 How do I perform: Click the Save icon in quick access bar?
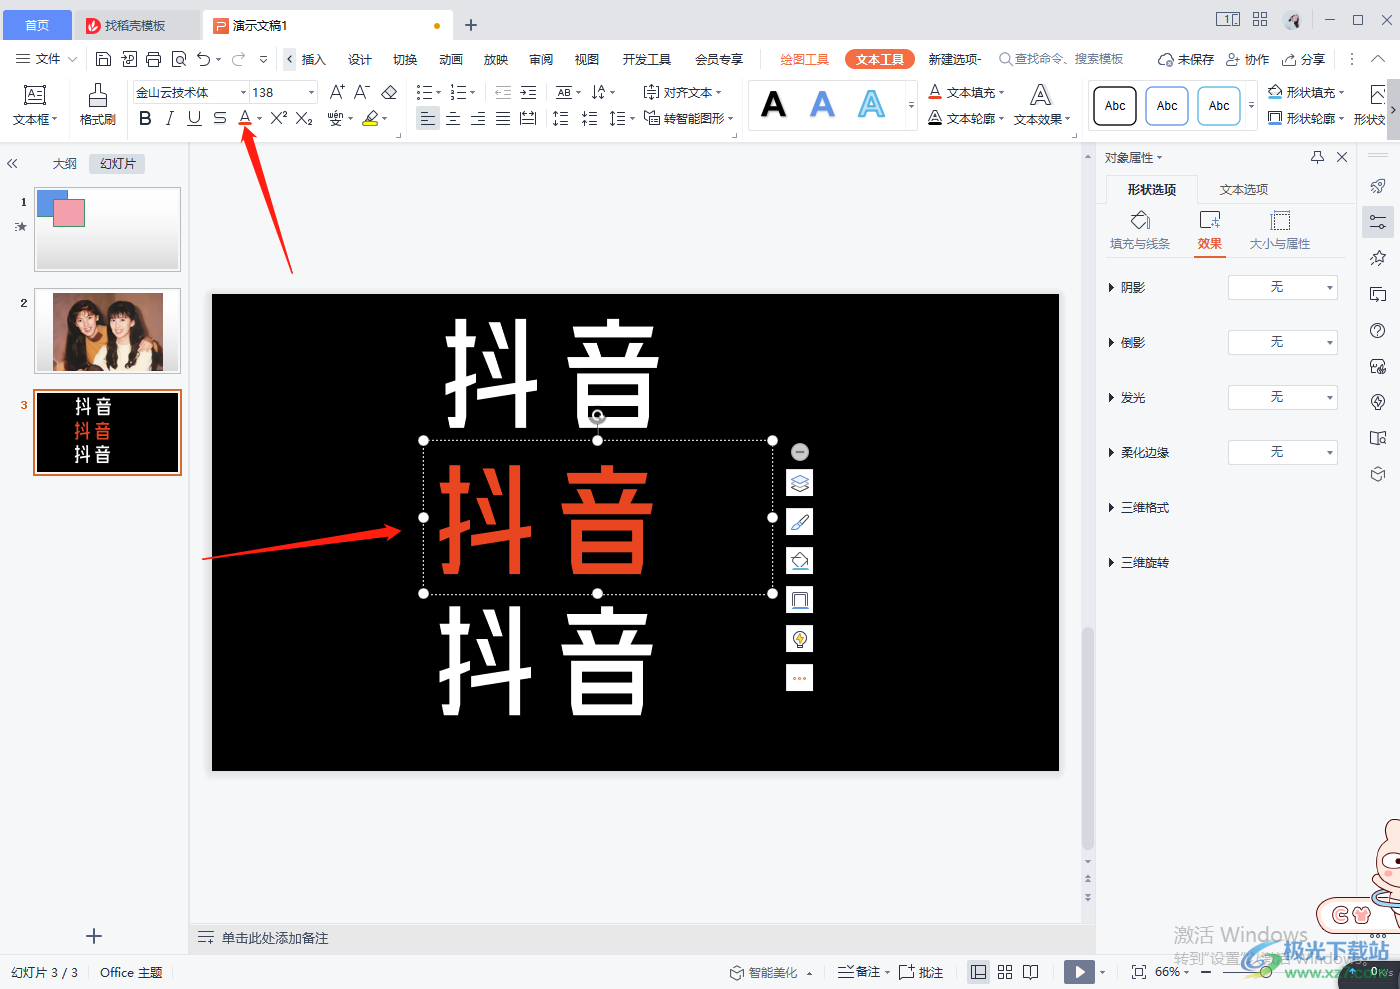click(103, 59)
